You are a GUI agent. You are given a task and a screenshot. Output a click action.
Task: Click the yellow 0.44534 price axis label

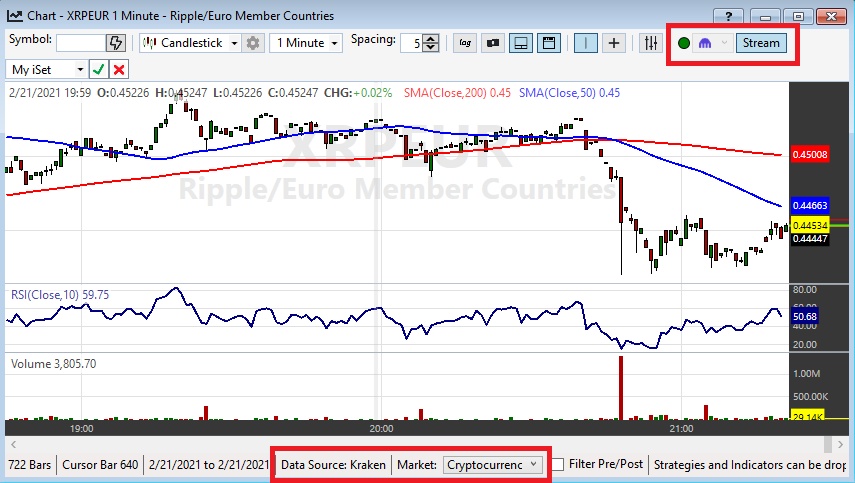(810, 225)
